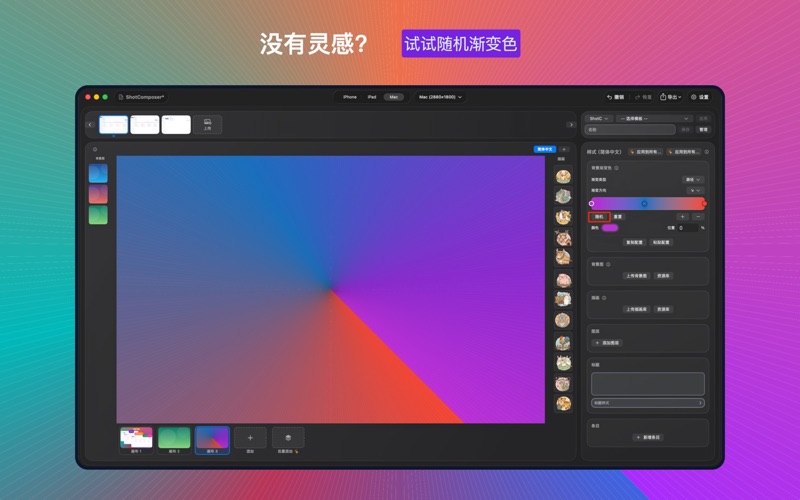This screenshot has width=800, height=500.
Task: Click the left arrow of the screenshot strip
Action: (90, 125)
